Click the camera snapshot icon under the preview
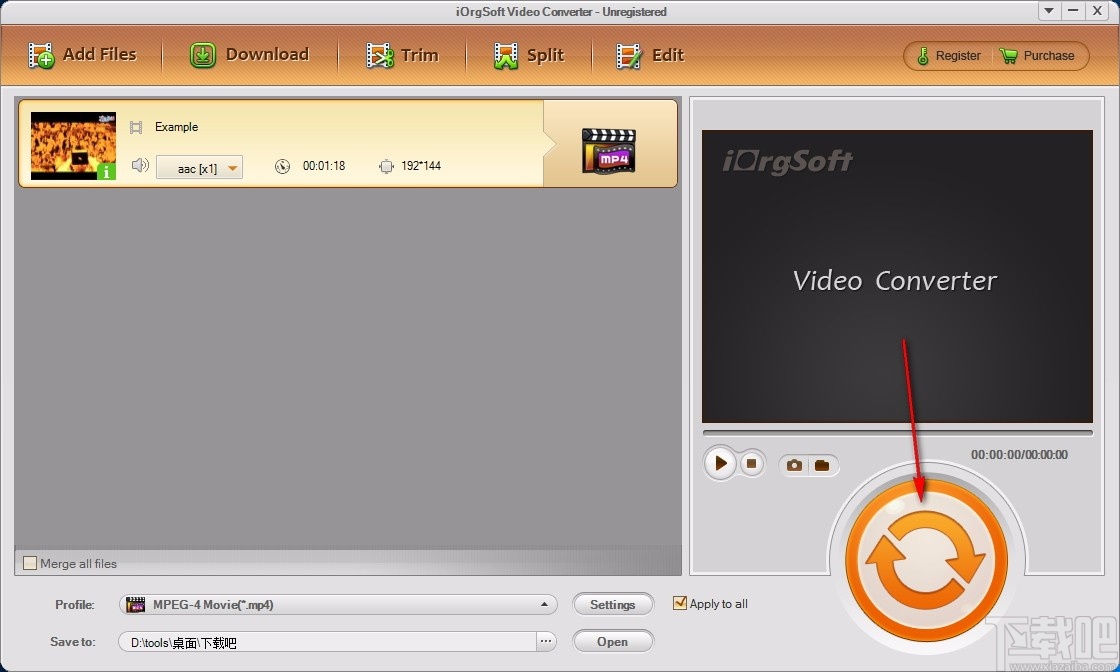Image resolution: width=1120 pixels, height=672 pixels. click(x=794, y=464)
